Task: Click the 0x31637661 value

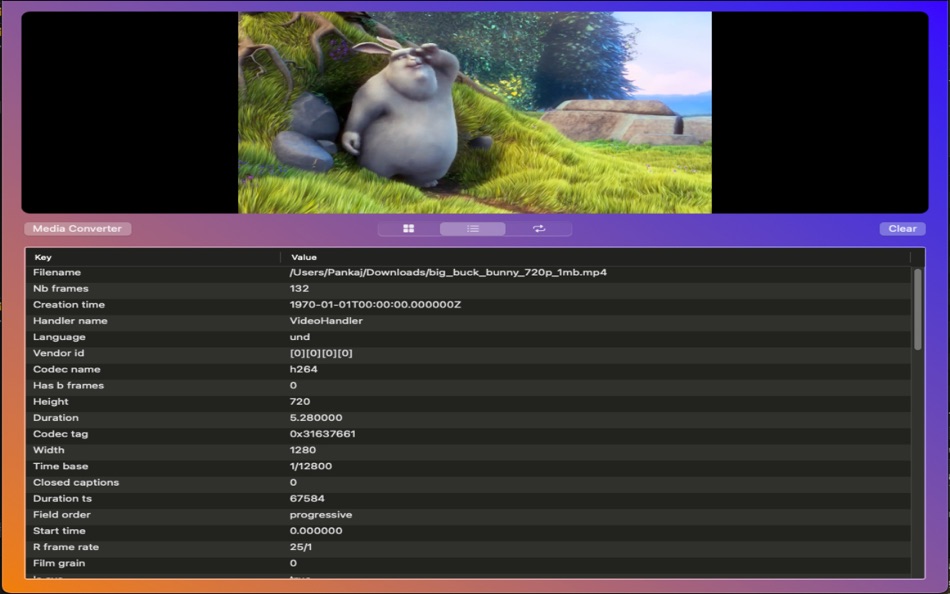Action: coord(322,434)
